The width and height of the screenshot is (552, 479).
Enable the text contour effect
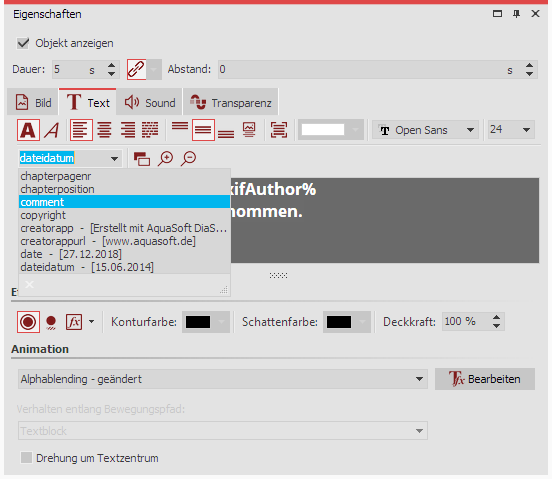[28, 322]
